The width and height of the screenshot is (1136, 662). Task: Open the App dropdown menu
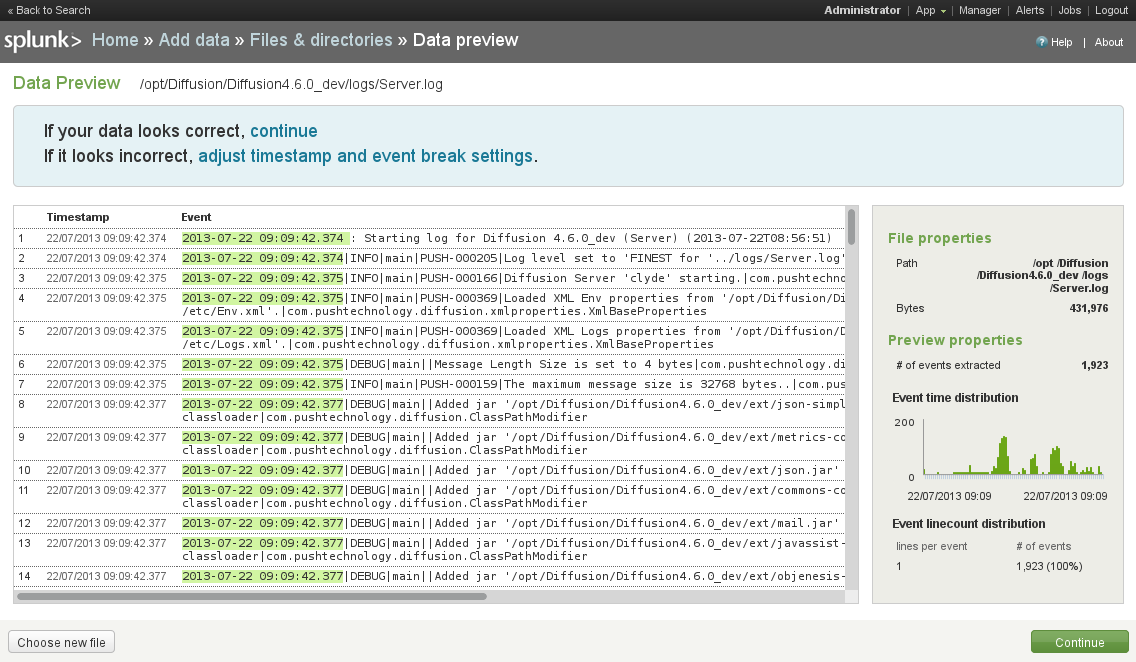[x=931, y=10]
